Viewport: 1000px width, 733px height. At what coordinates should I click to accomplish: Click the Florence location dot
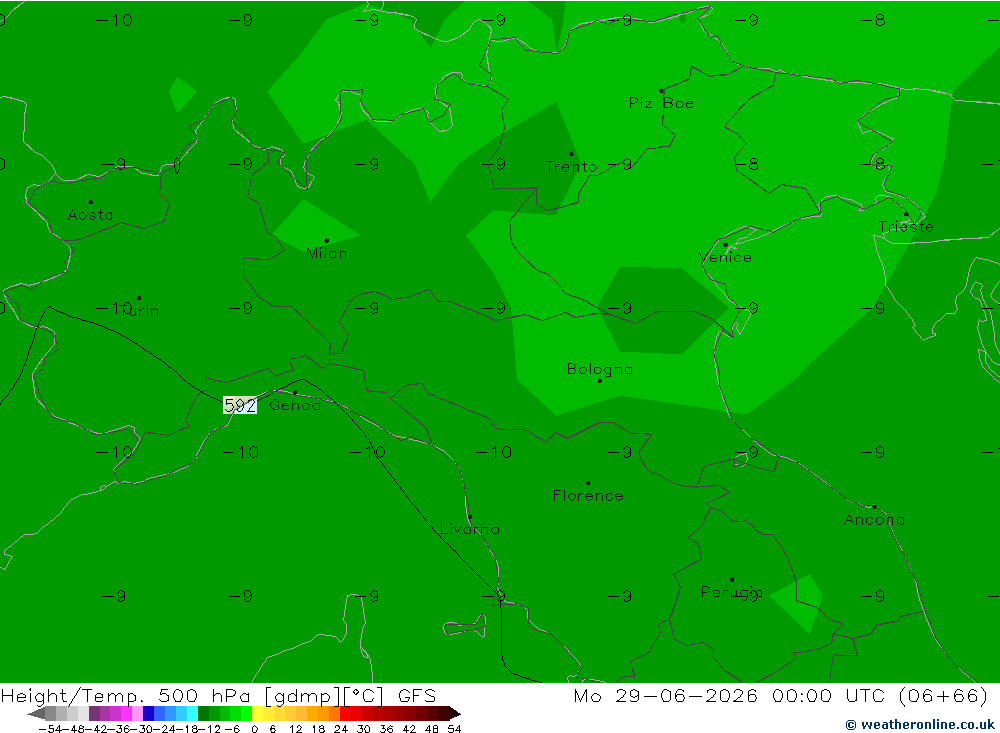click(588, 483)
